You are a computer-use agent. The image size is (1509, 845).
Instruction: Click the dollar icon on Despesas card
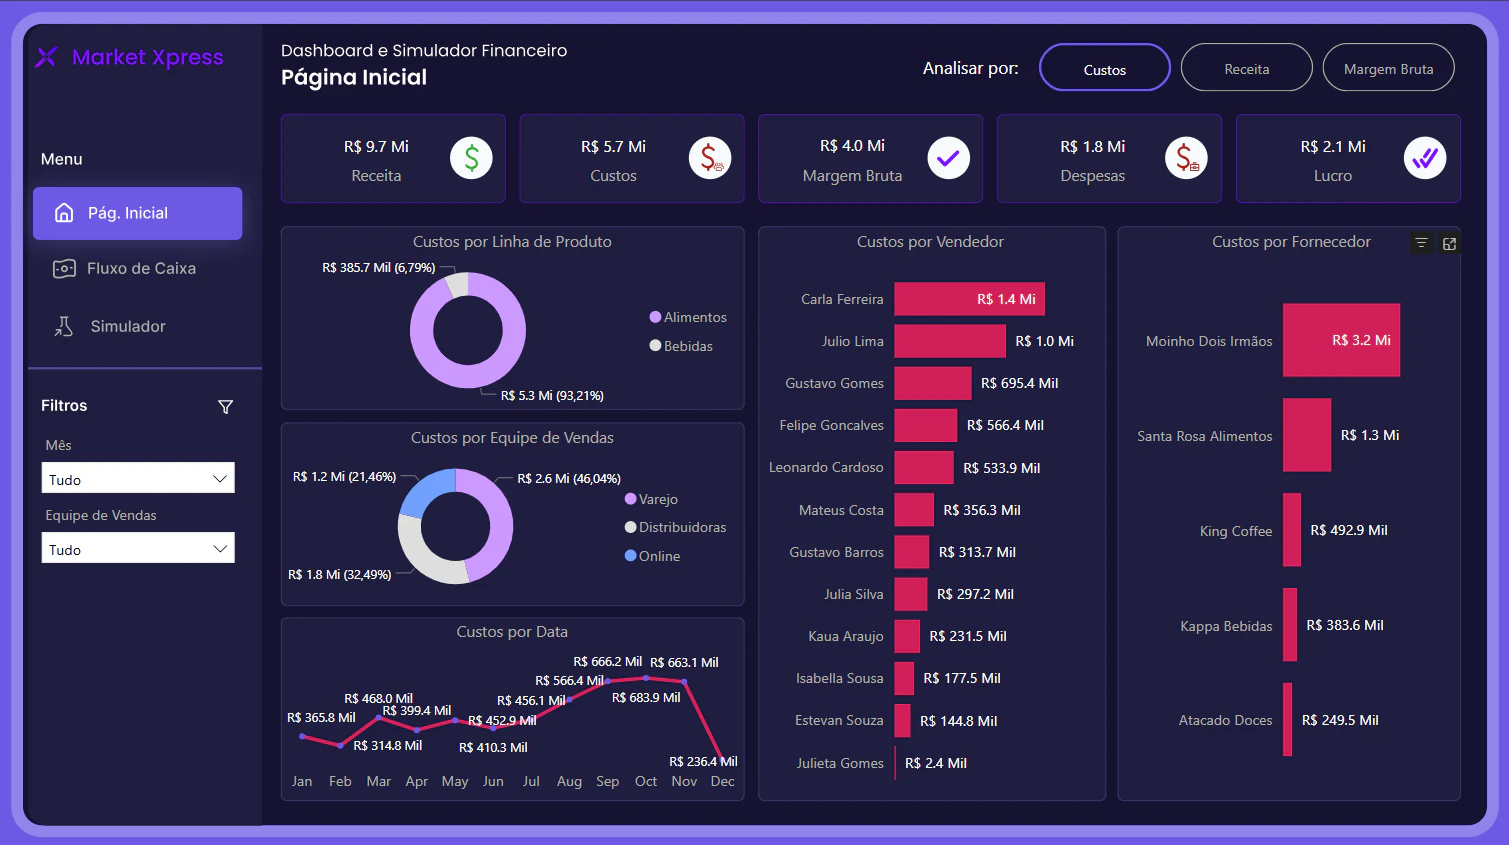coord(1186,158)
